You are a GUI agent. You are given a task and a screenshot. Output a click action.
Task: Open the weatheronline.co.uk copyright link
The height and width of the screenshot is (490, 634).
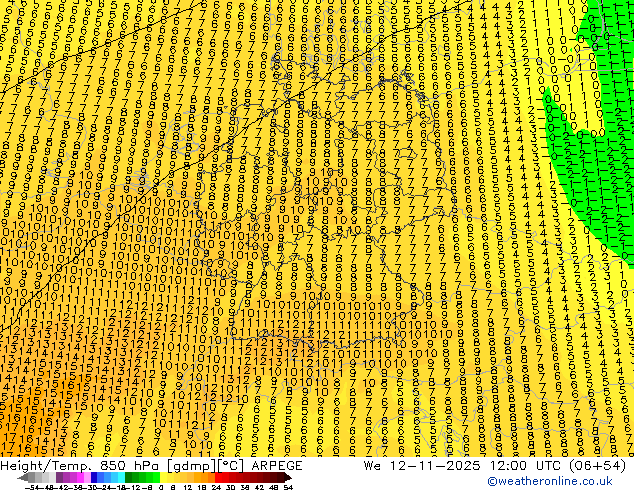tap(550, 481)
